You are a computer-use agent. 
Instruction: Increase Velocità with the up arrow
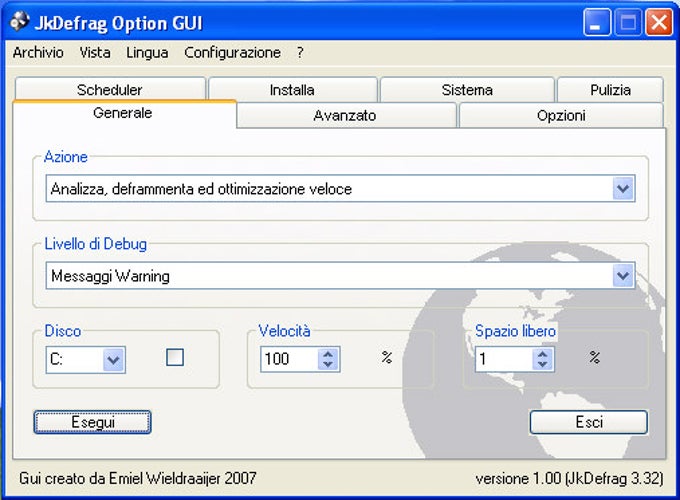[328, 354]
